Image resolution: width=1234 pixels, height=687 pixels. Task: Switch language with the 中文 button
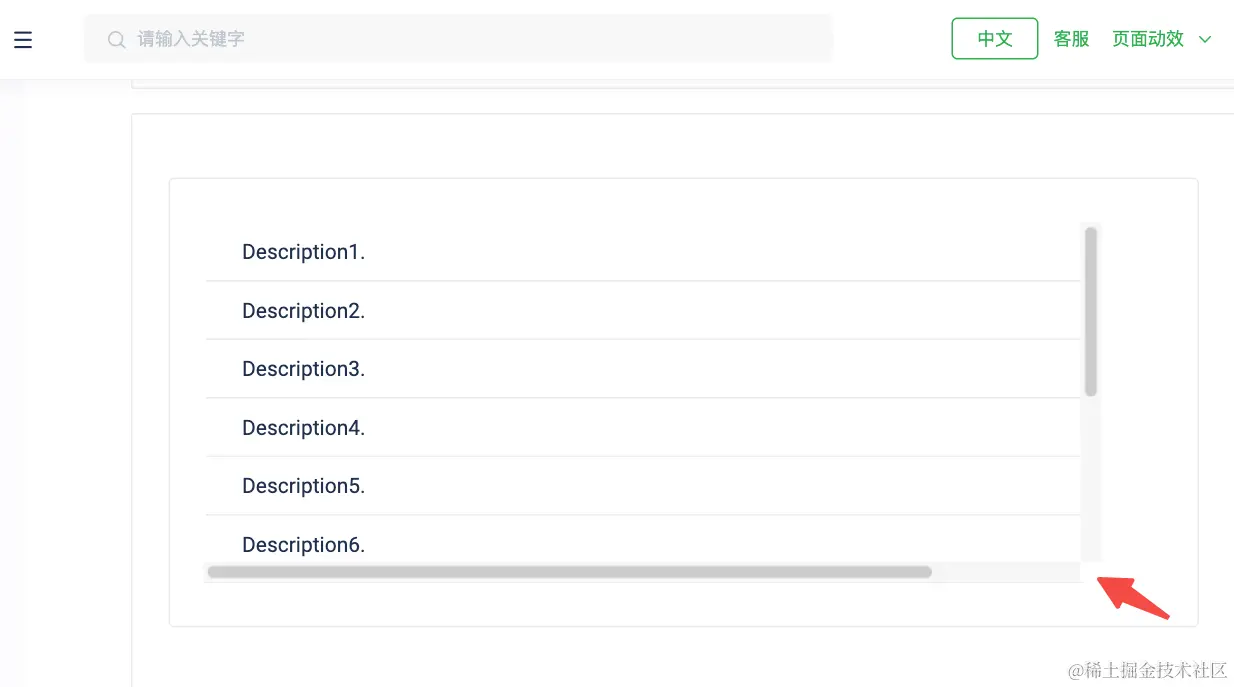pos(995,39)
